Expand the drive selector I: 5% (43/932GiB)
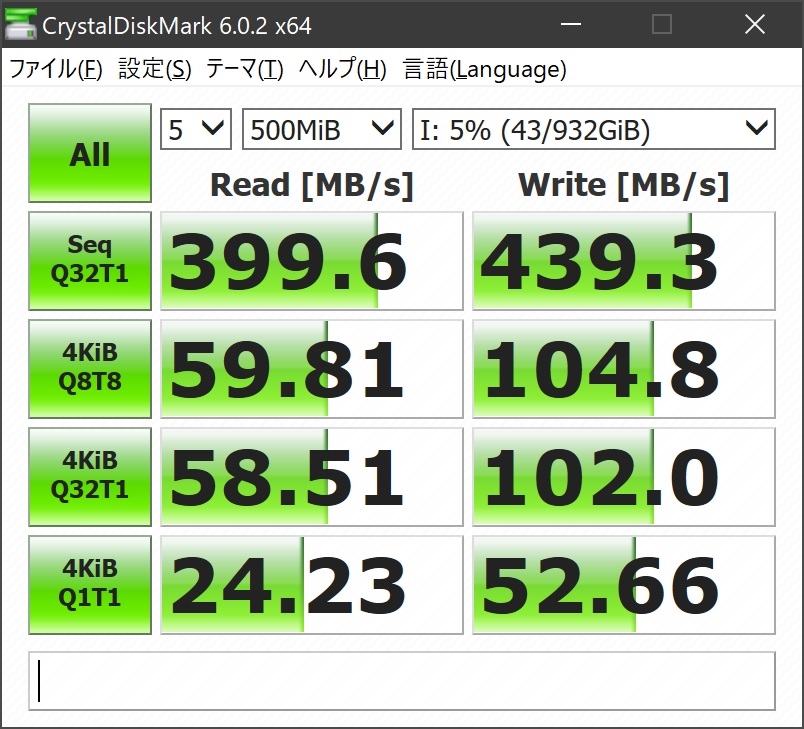Screen dimensions: 804x729 [x=594, y=129]
